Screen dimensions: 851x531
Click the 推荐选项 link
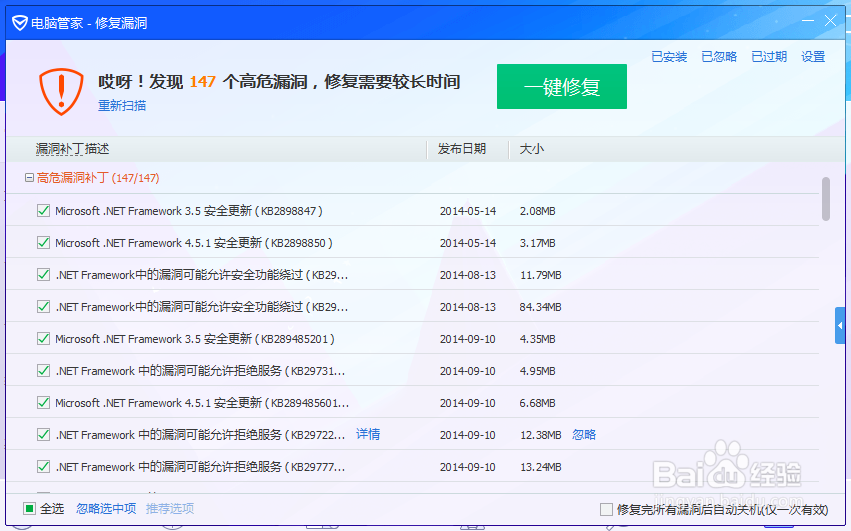(170, 508)
